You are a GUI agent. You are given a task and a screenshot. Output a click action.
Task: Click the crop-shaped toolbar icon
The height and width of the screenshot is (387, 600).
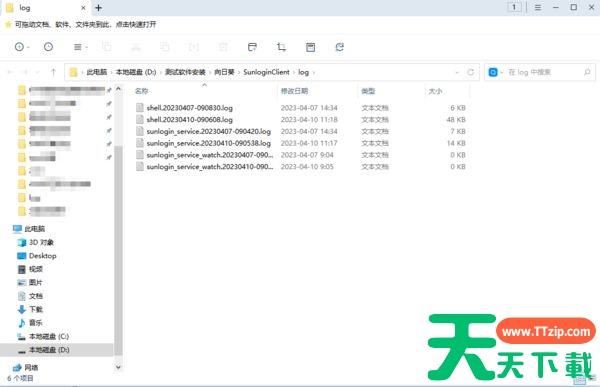click(281, 47)
